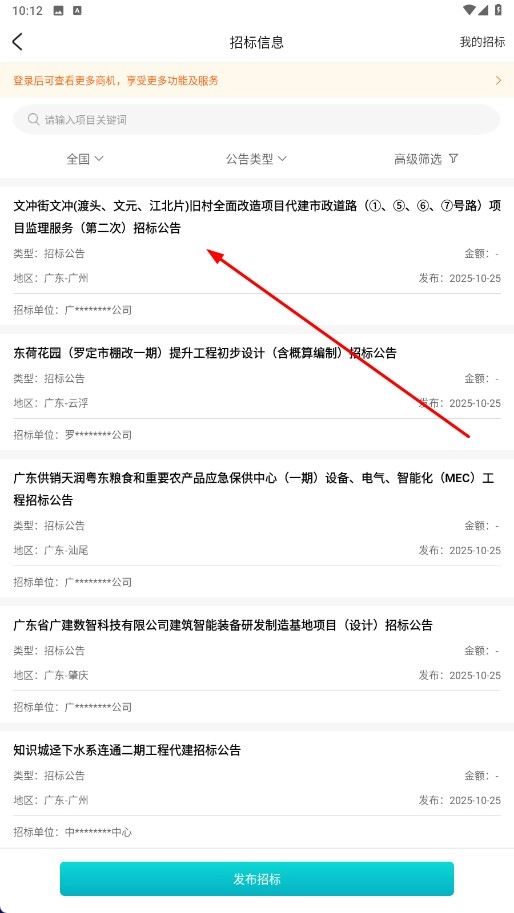
Task: Click the search magnifier icon
Action: coord(33,119)
